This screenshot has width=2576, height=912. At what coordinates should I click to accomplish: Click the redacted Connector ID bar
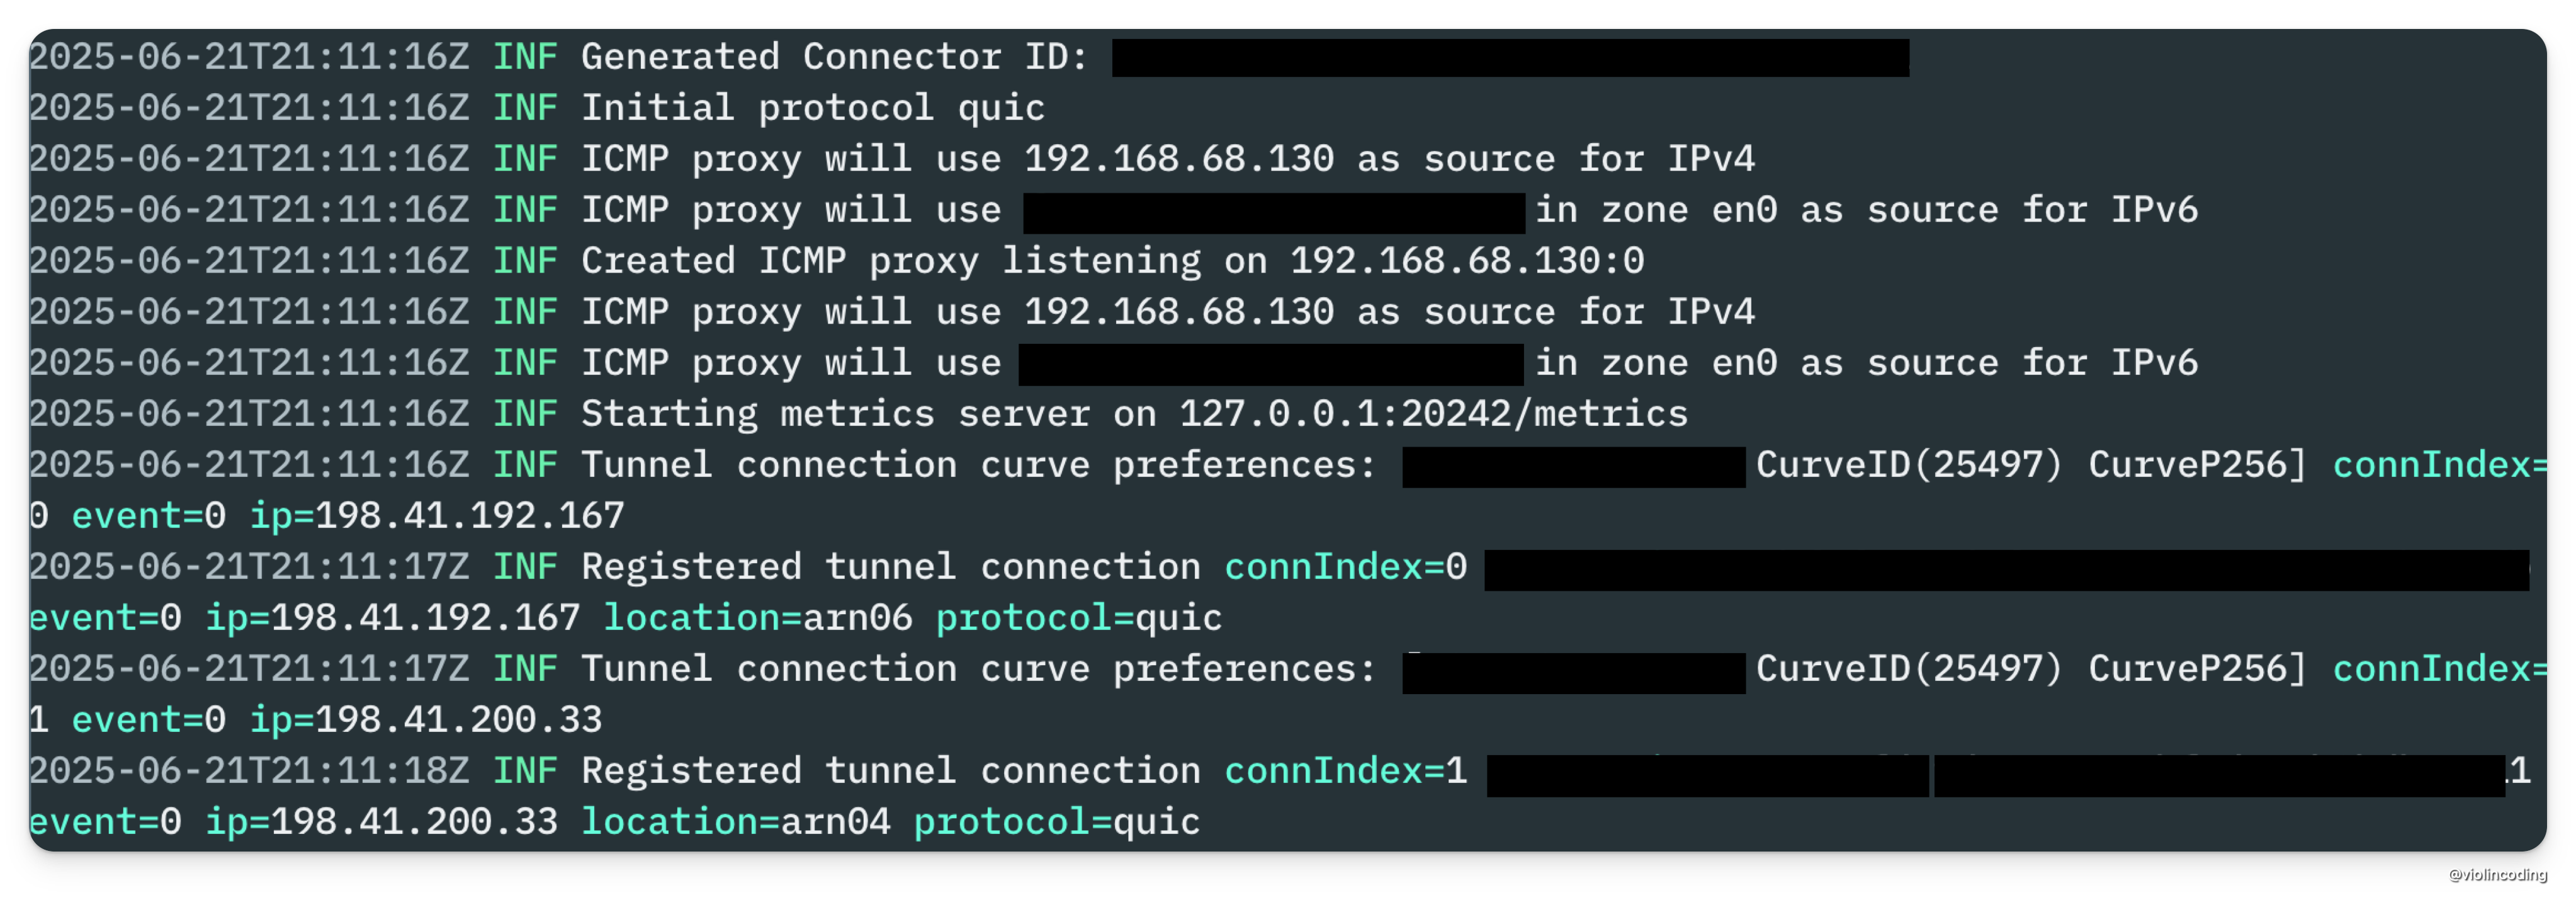tap(1510, 58)
